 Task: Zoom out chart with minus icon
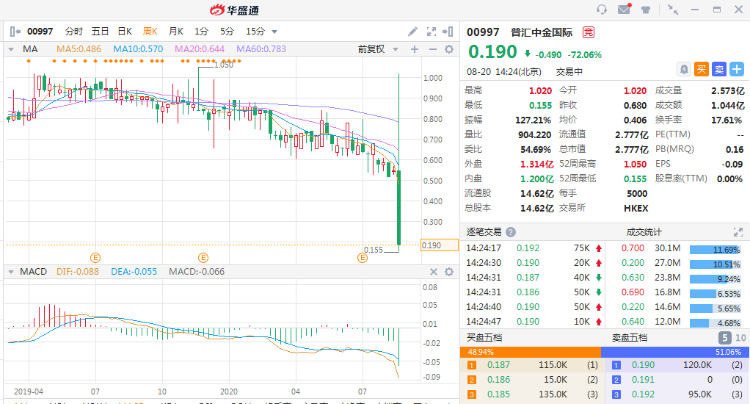[432, 49]
